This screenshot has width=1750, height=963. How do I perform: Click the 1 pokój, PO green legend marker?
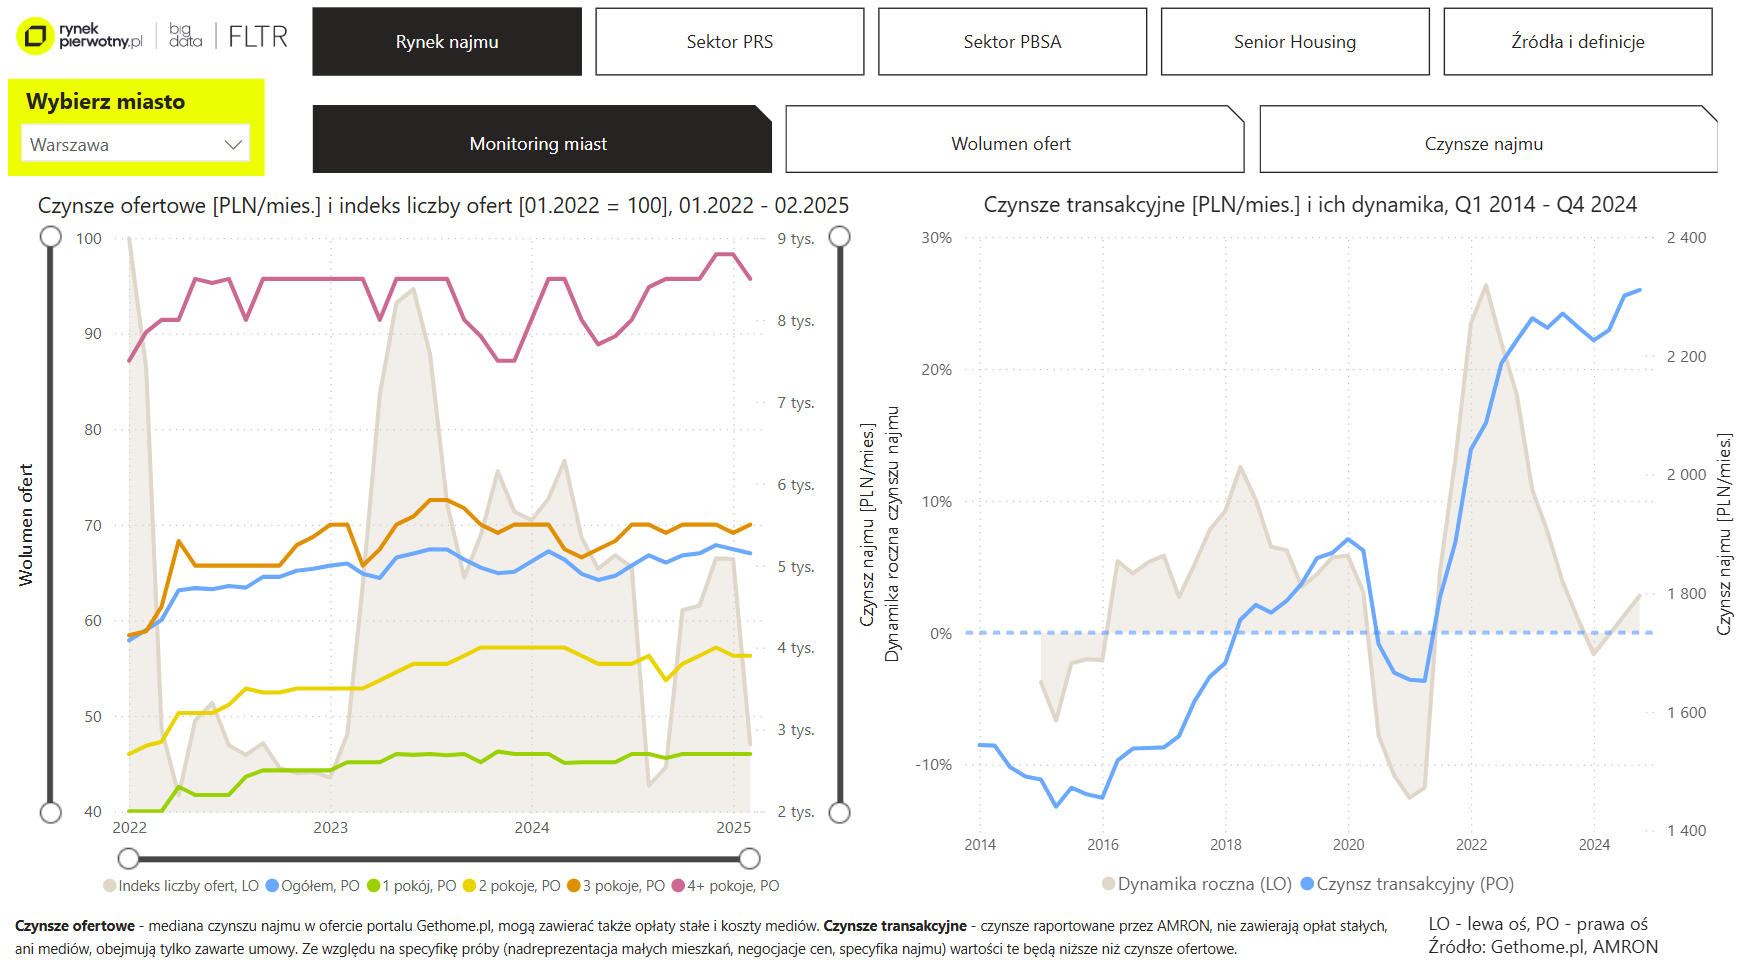373,886
